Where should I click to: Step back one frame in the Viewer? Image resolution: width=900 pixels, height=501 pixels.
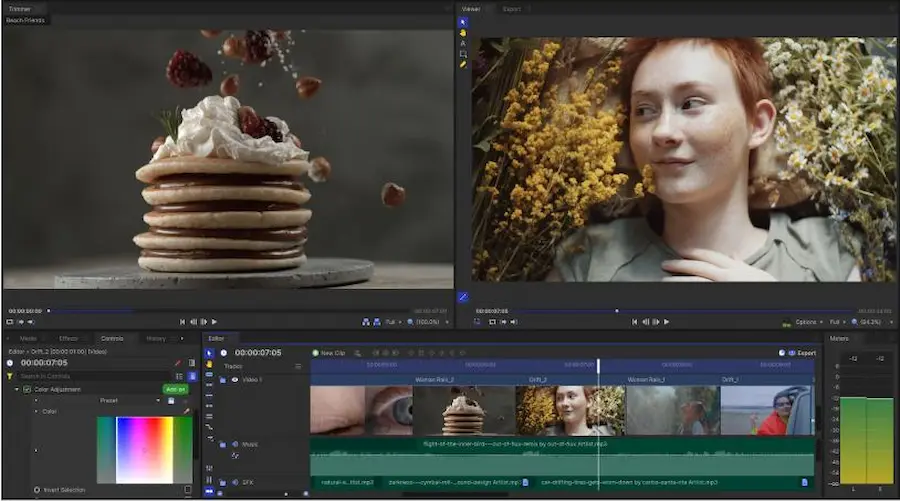645,322
